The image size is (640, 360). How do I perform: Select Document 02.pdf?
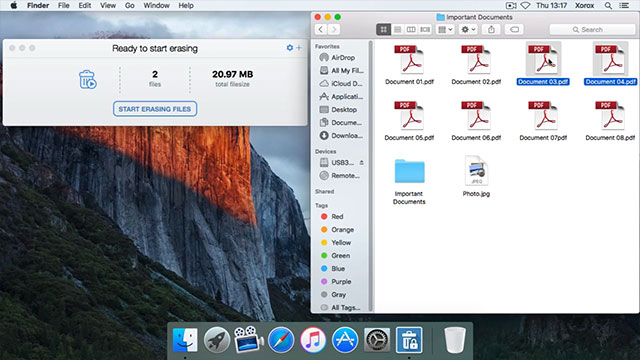pyautogui.click(x=476, y=64)
